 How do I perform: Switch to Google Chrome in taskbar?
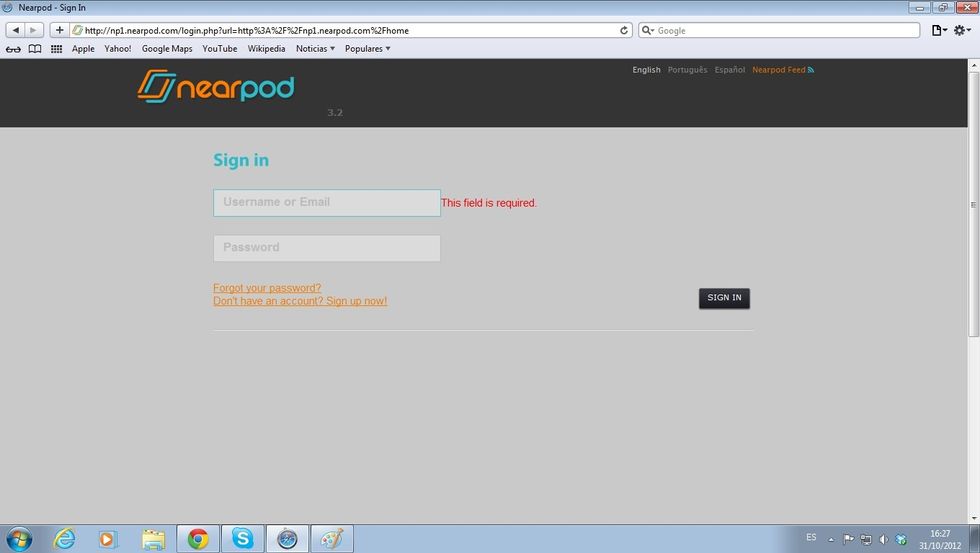click(x=198, y=539)
